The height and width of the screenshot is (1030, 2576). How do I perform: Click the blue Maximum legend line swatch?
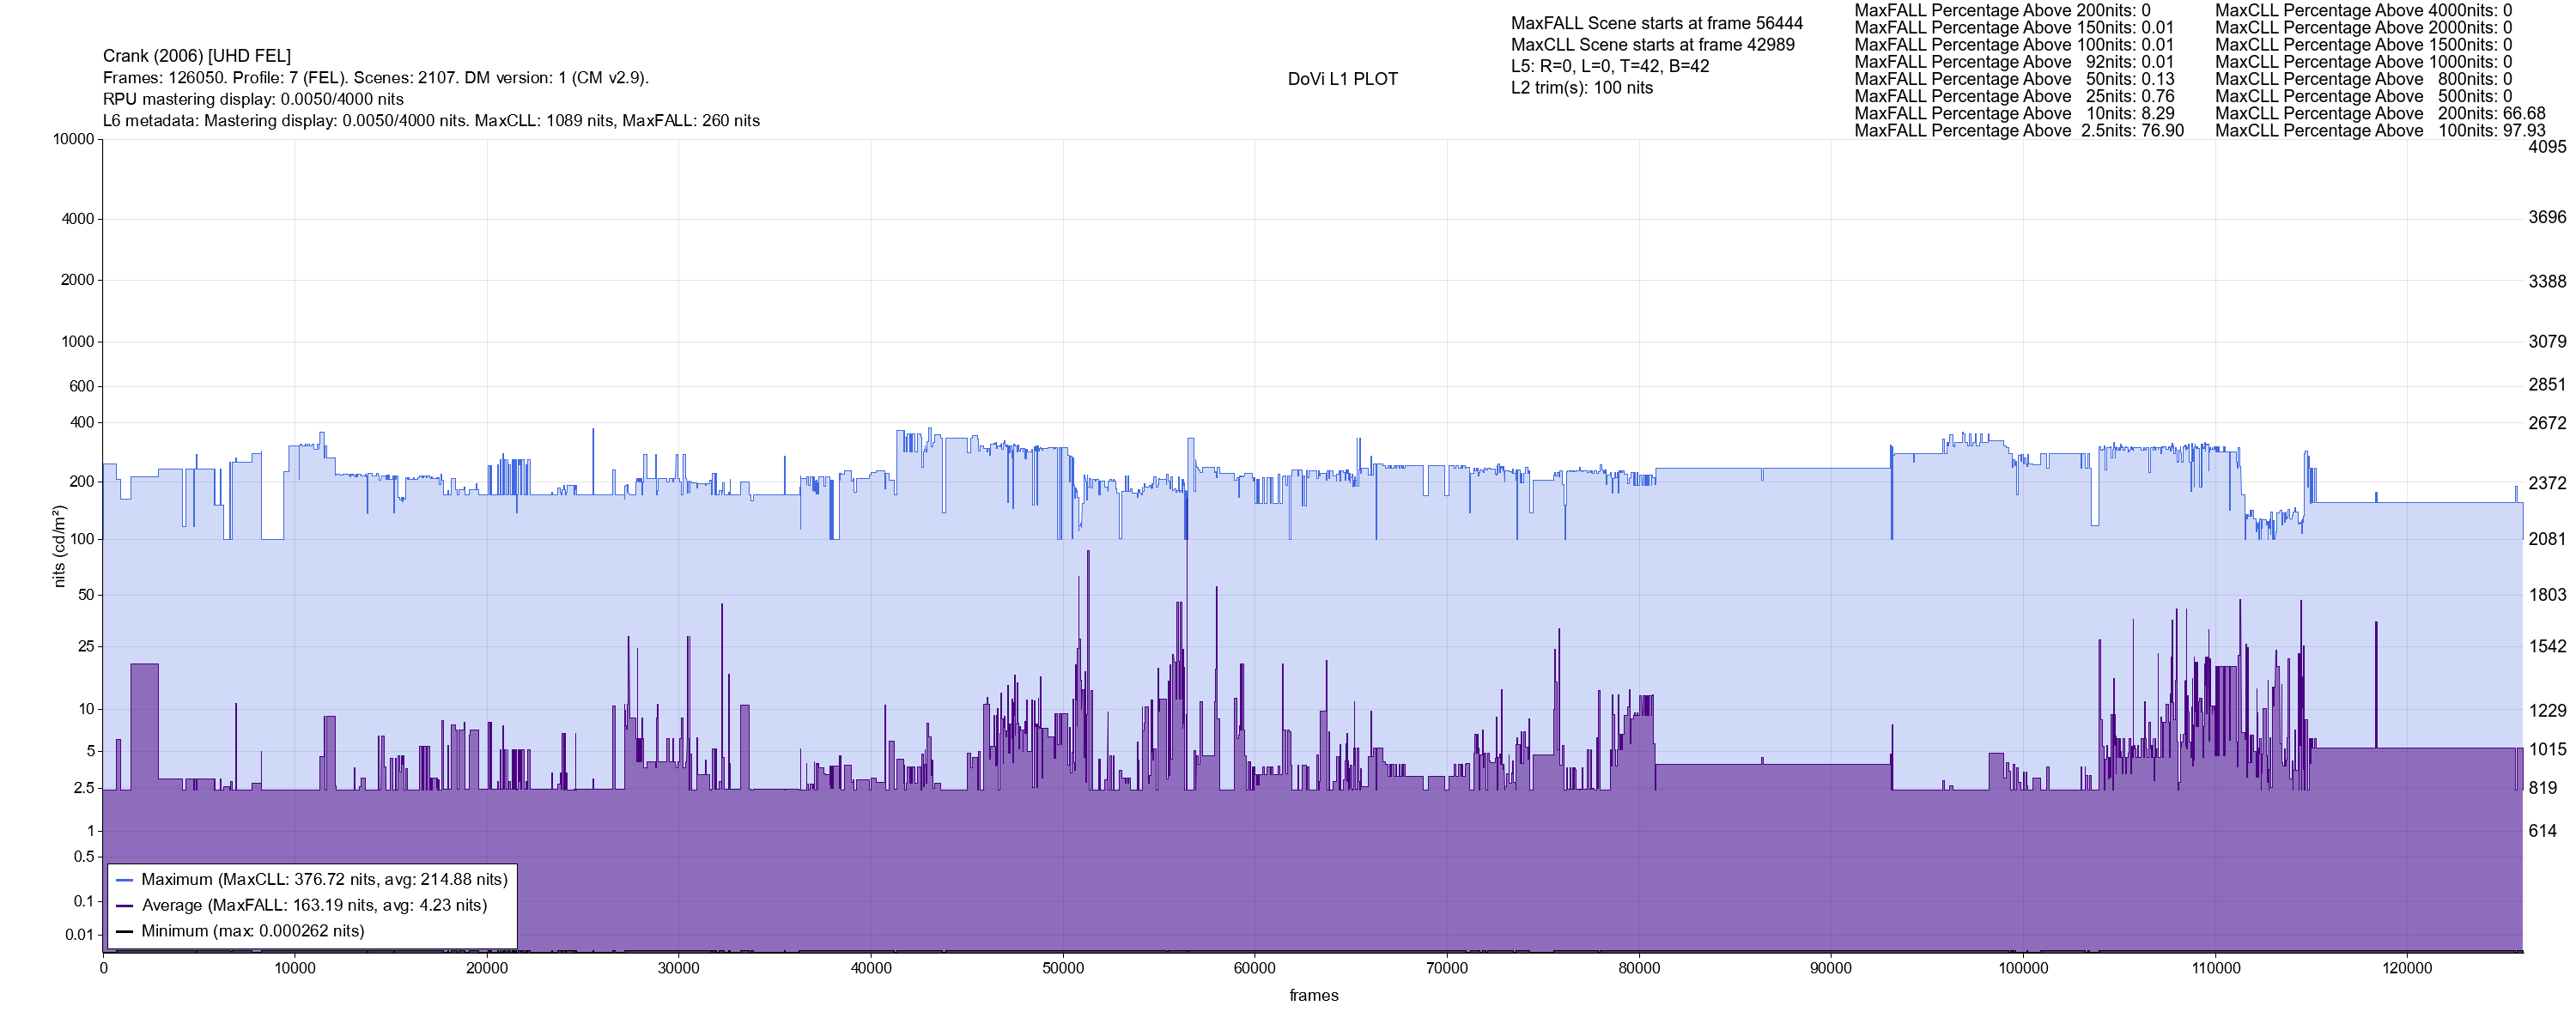point(124,880)
